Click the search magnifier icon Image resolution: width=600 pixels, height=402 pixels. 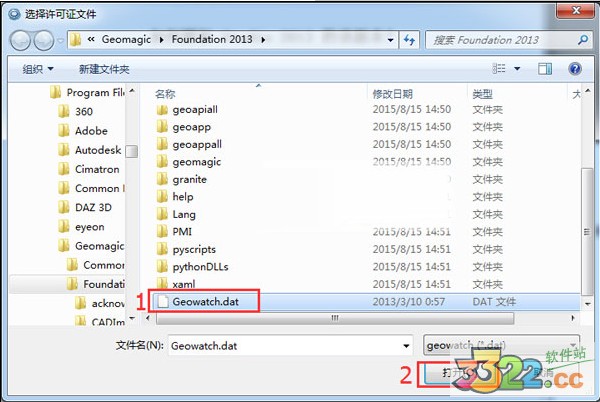pos(583,40)
